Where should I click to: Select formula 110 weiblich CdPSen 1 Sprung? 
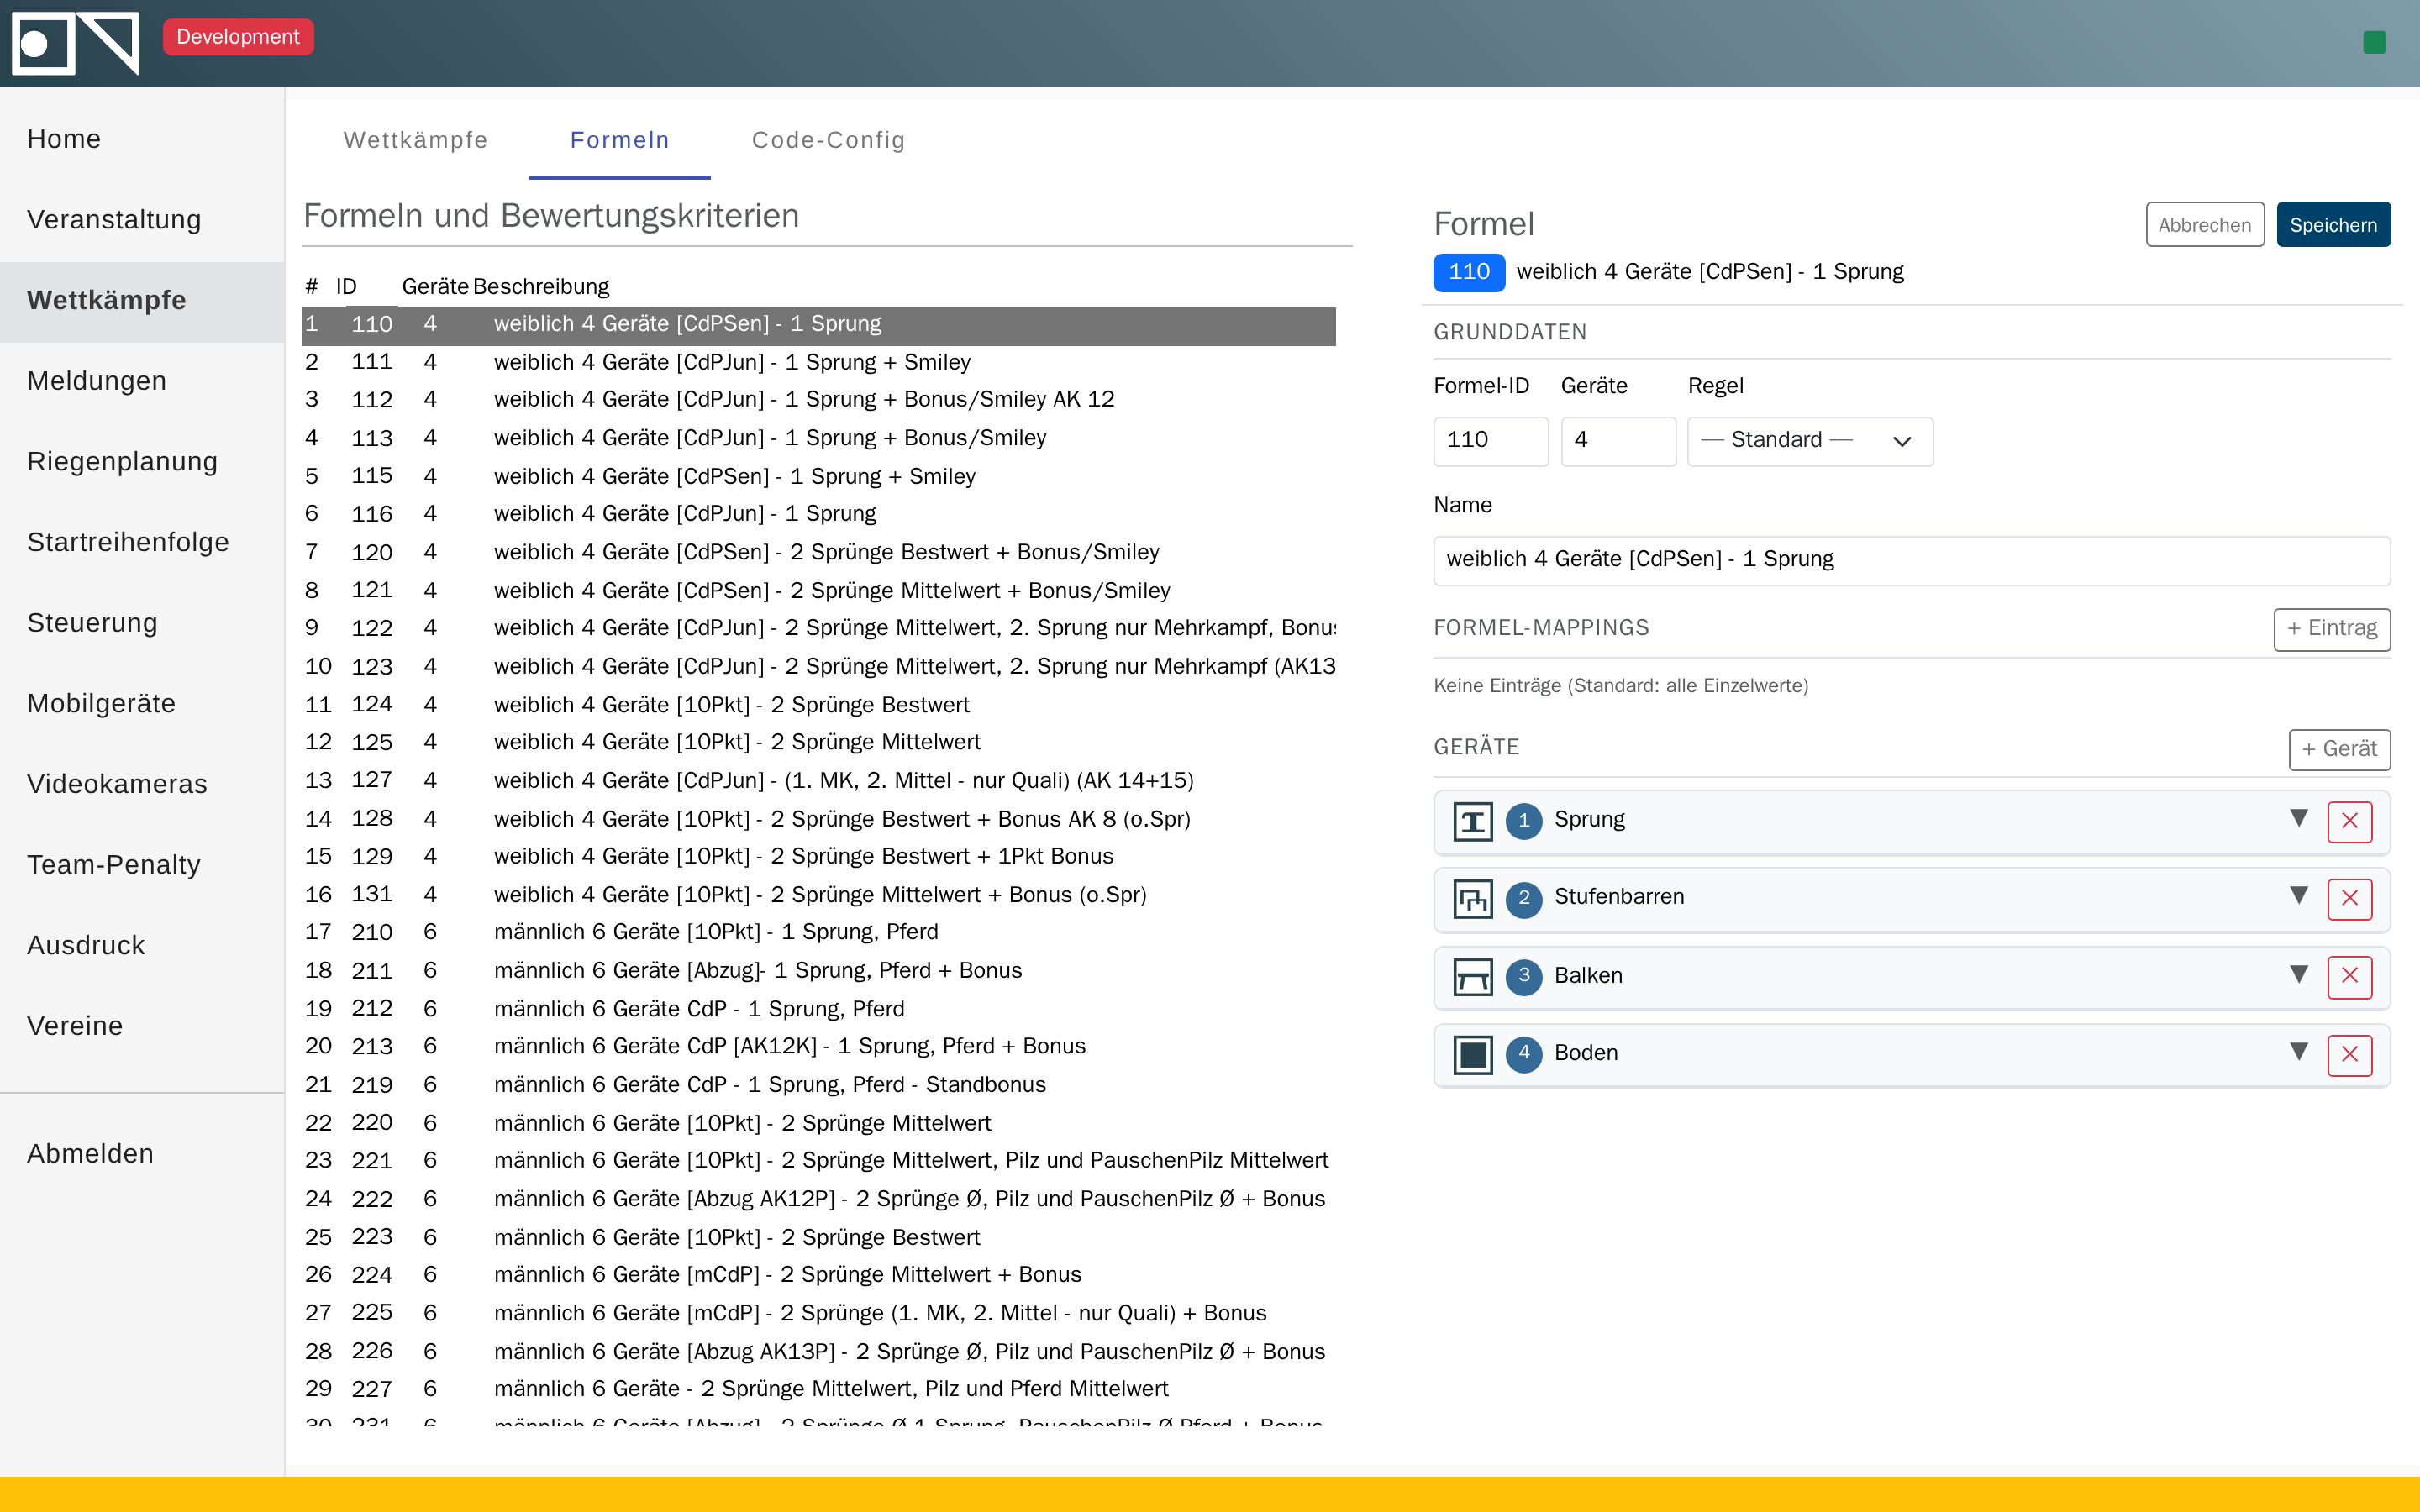(x=819, y=325)
